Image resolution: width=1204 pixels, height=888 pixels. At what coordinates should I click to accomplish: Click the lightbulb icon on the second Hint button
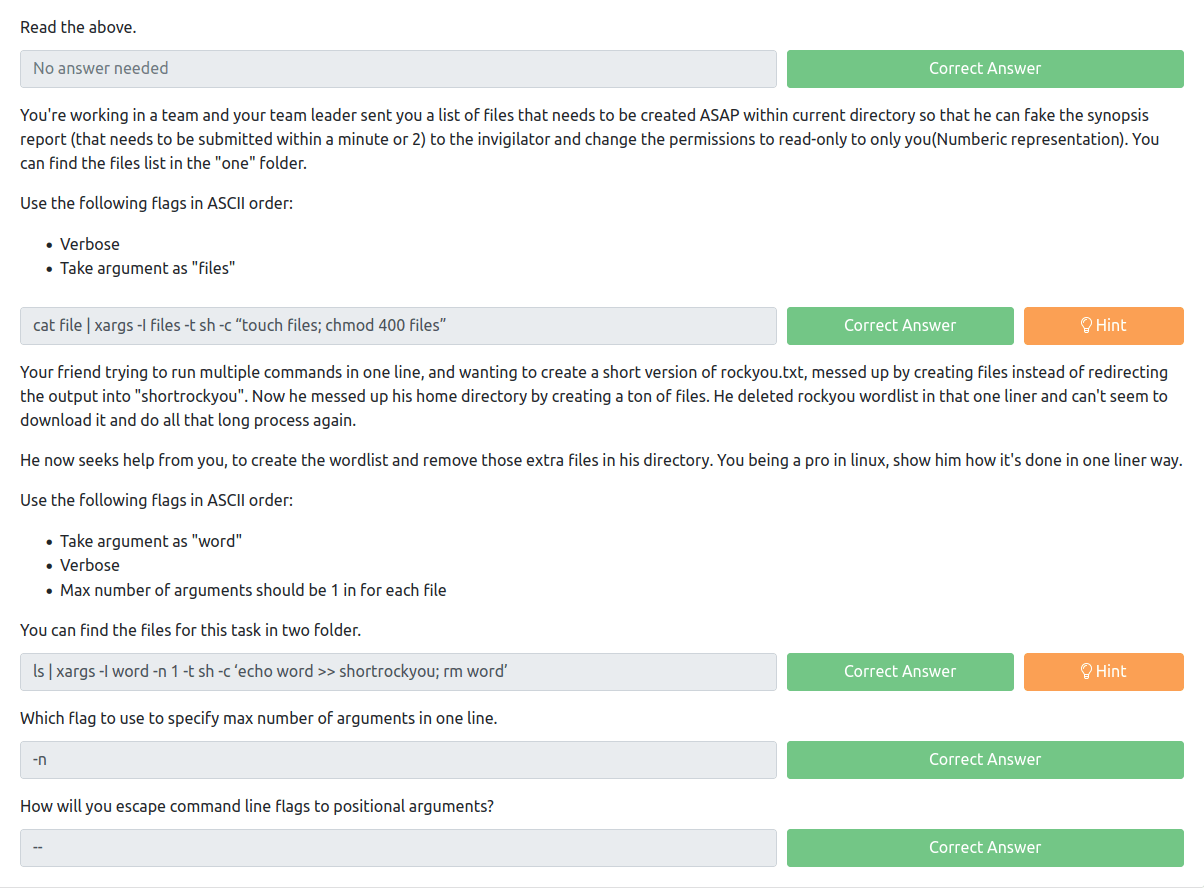(x=1086, y=671)
